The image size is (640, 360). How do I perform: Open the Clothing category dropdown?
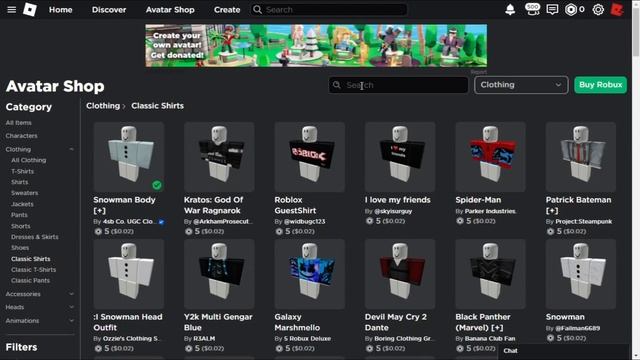(x=521, y=85)
